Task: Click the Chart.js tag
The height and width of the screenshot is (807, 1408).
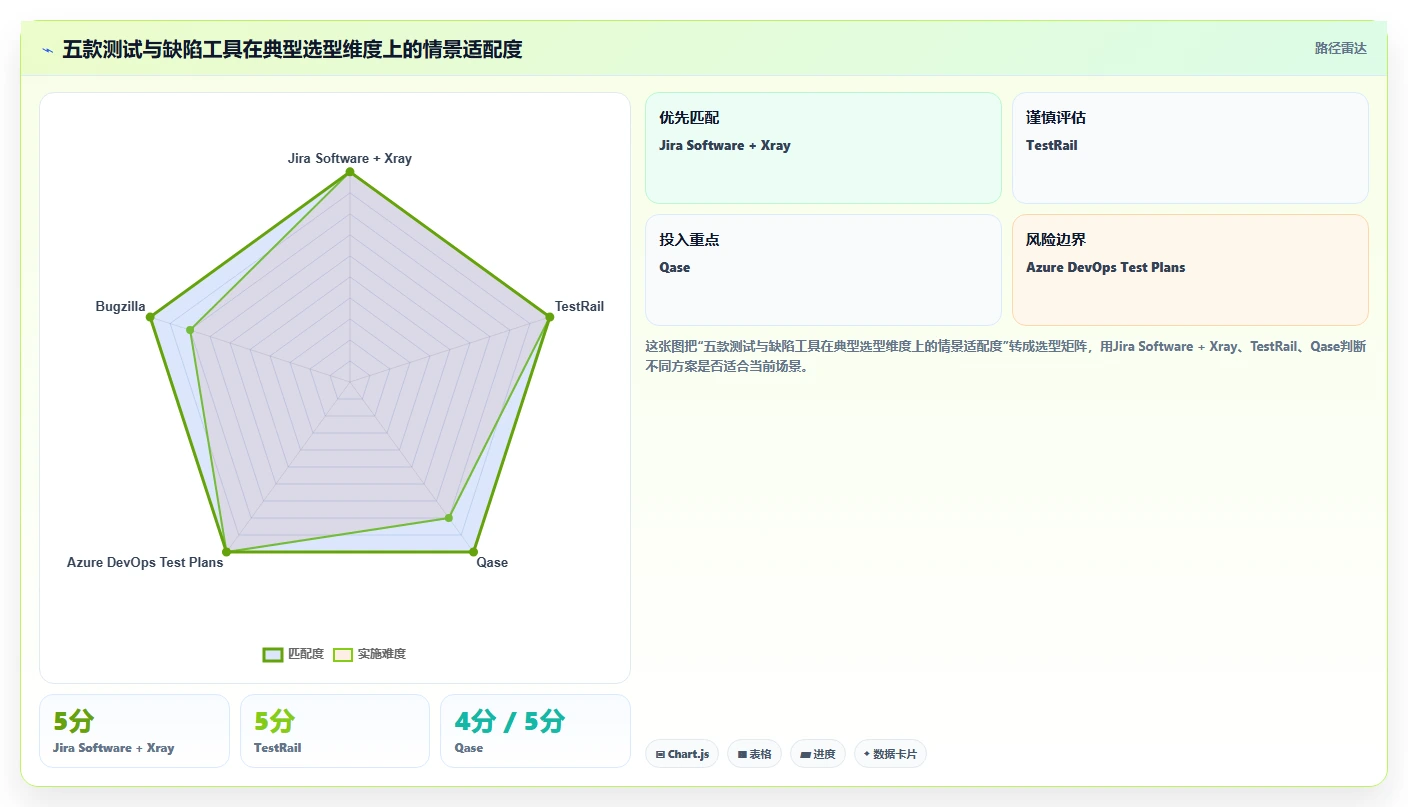Action: (x=682, y=754)
